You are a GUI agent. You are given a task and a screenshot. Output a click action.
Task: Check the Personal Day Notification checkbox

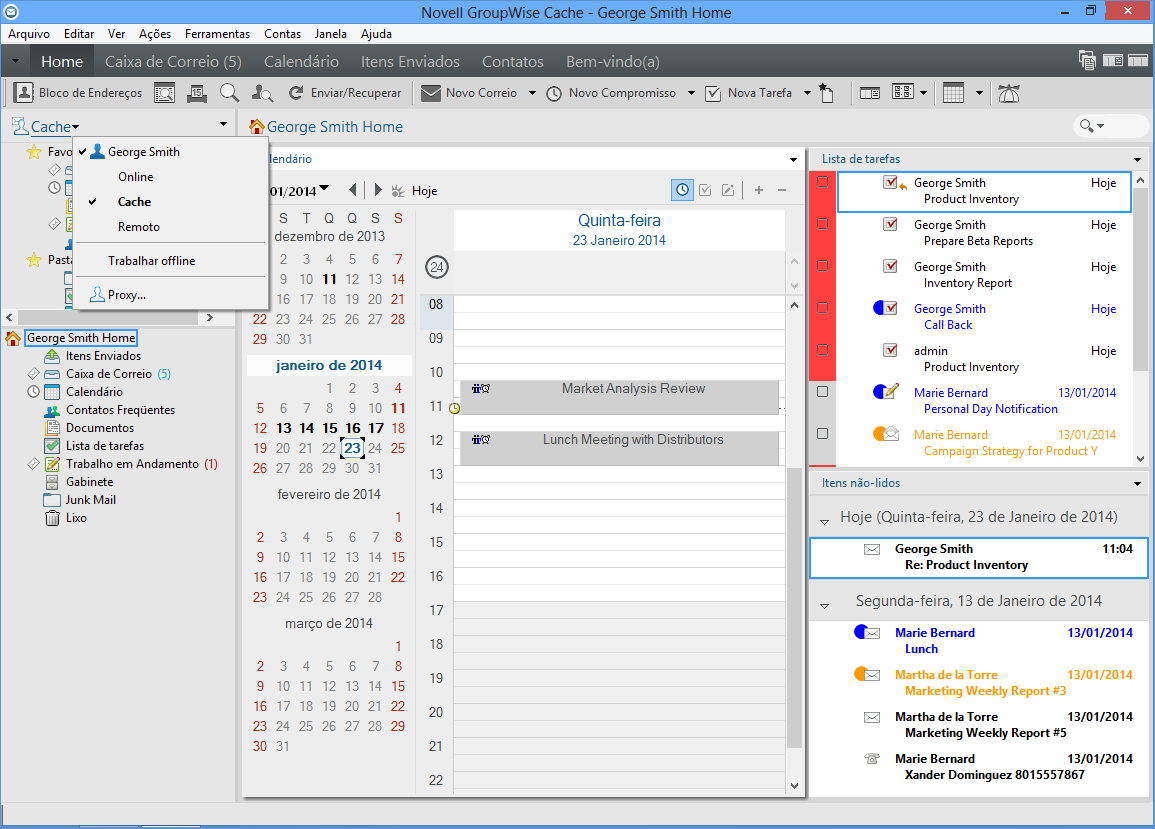tap(823, 392)
